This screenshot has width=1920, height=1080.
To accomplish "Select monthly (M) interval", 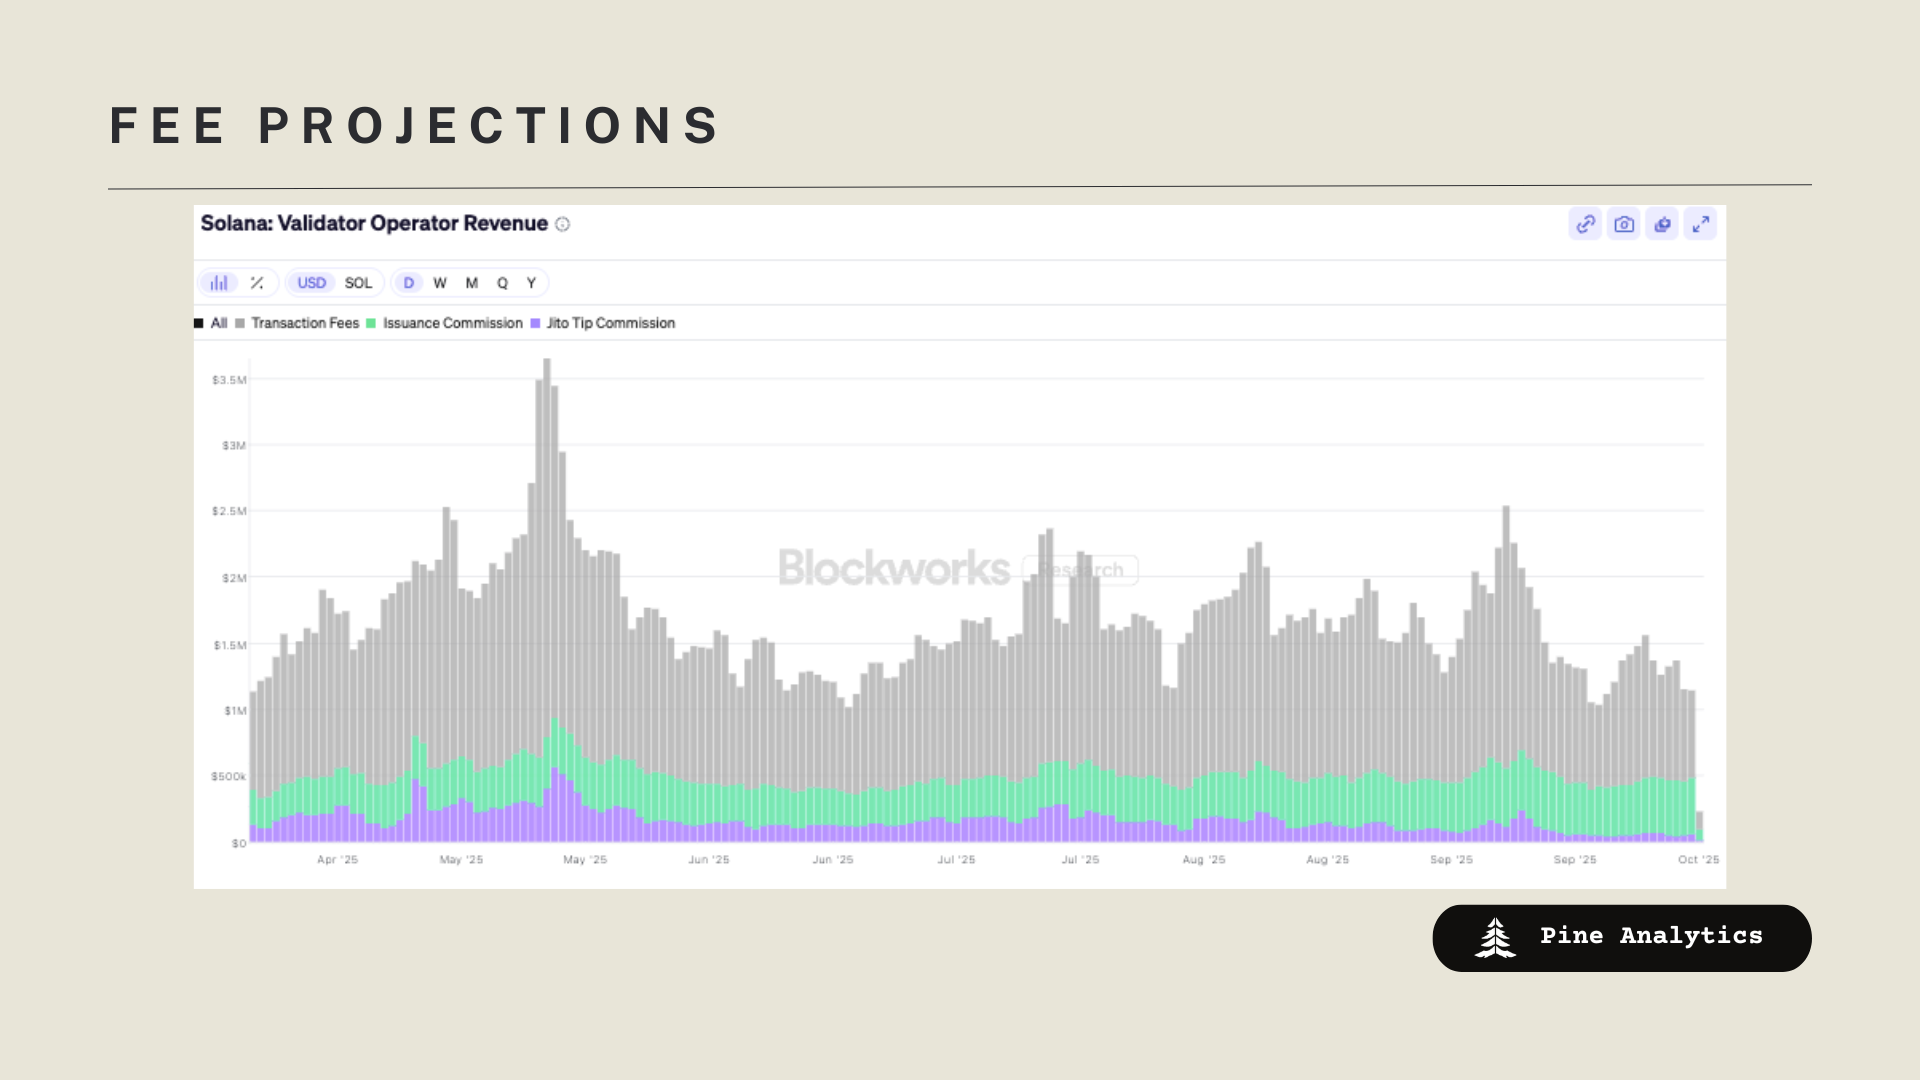I will pyautogui.click(x=472, y=283).
